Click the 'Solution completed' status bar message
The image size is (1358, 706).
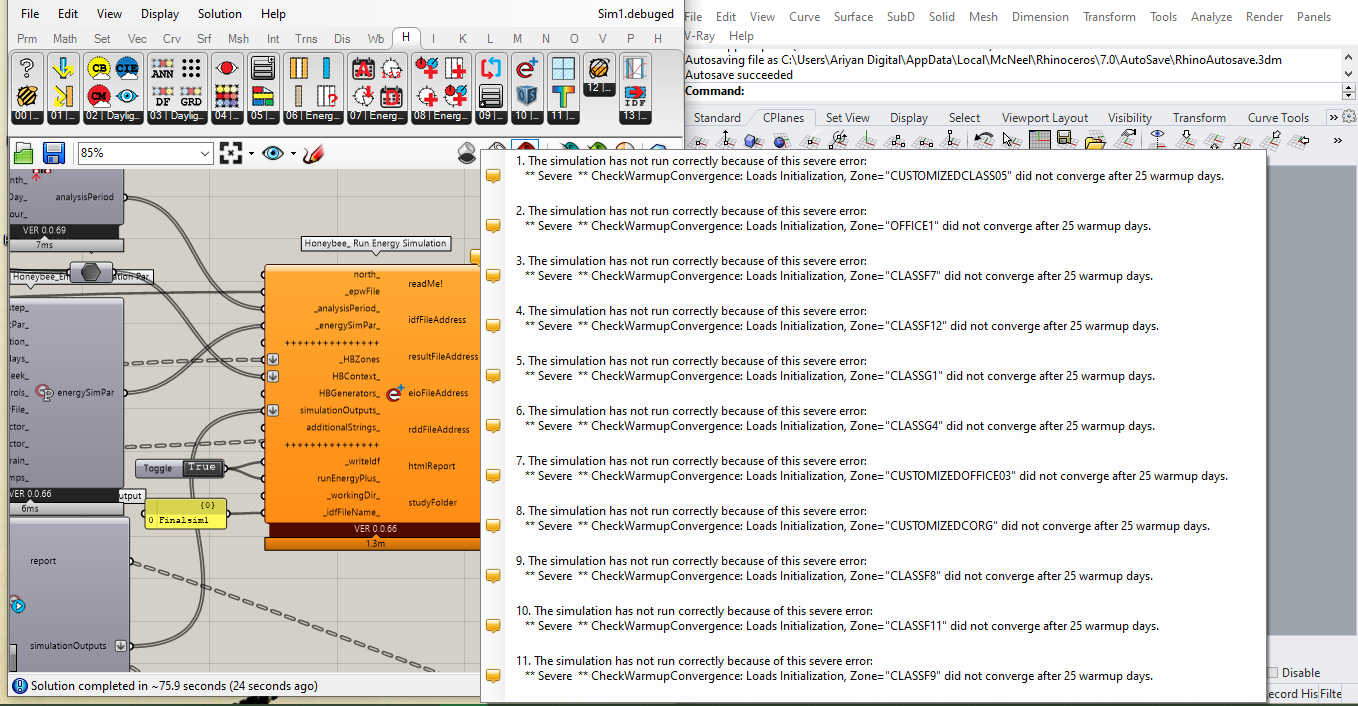pos(174,686)
